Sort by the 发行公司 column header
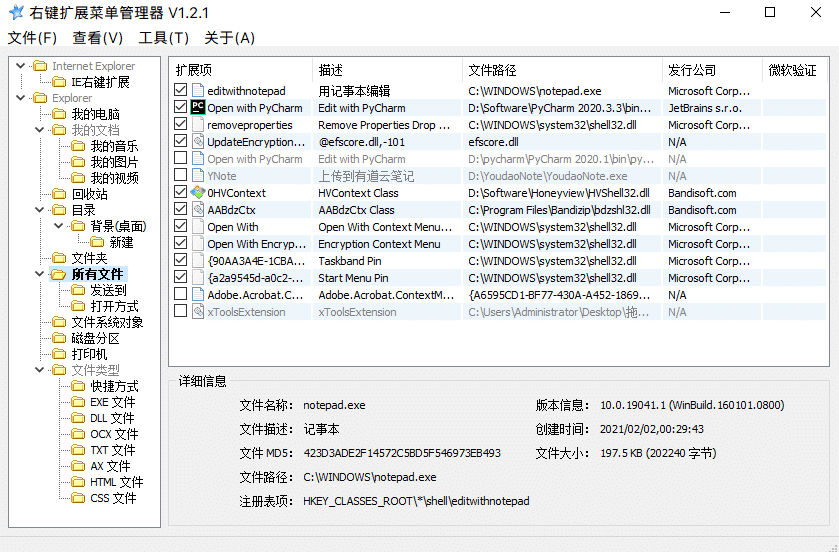Screen dimensions: 839x552 pos(712,70)
